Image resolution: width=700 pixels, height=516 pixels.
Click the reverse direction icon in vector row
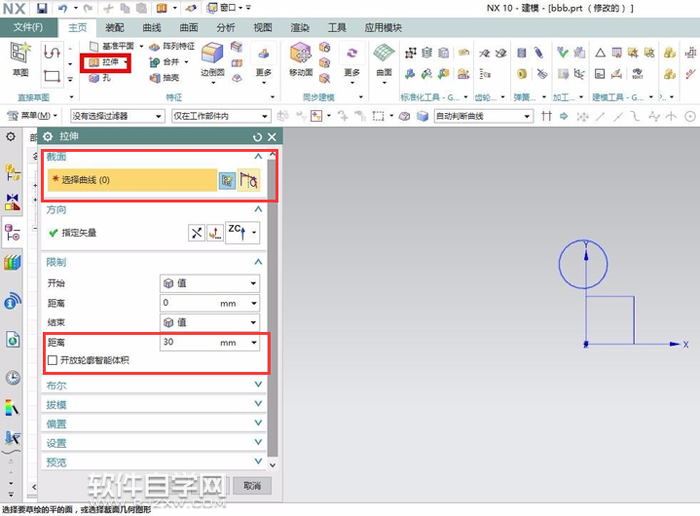197,233
